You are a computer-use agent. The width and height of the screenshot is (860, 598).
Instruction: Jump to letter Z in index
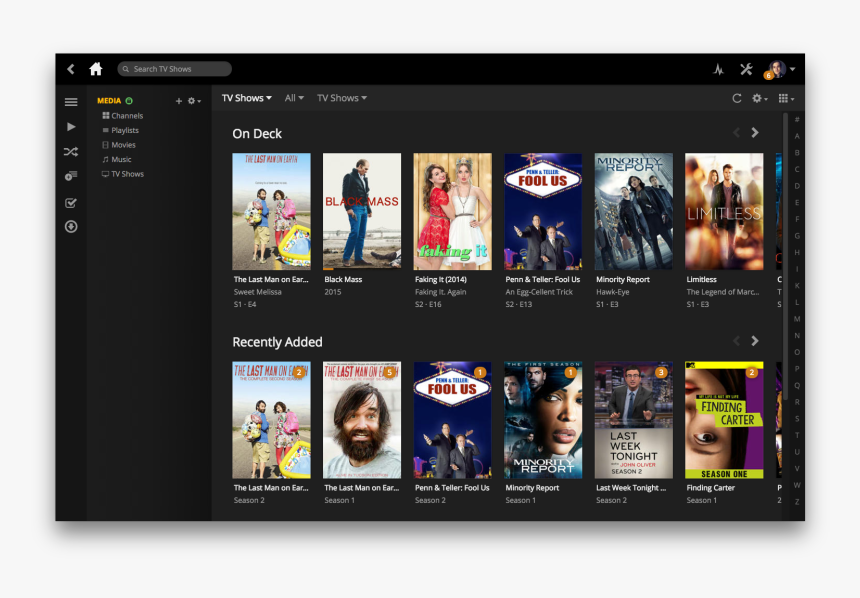pos(797,502)
